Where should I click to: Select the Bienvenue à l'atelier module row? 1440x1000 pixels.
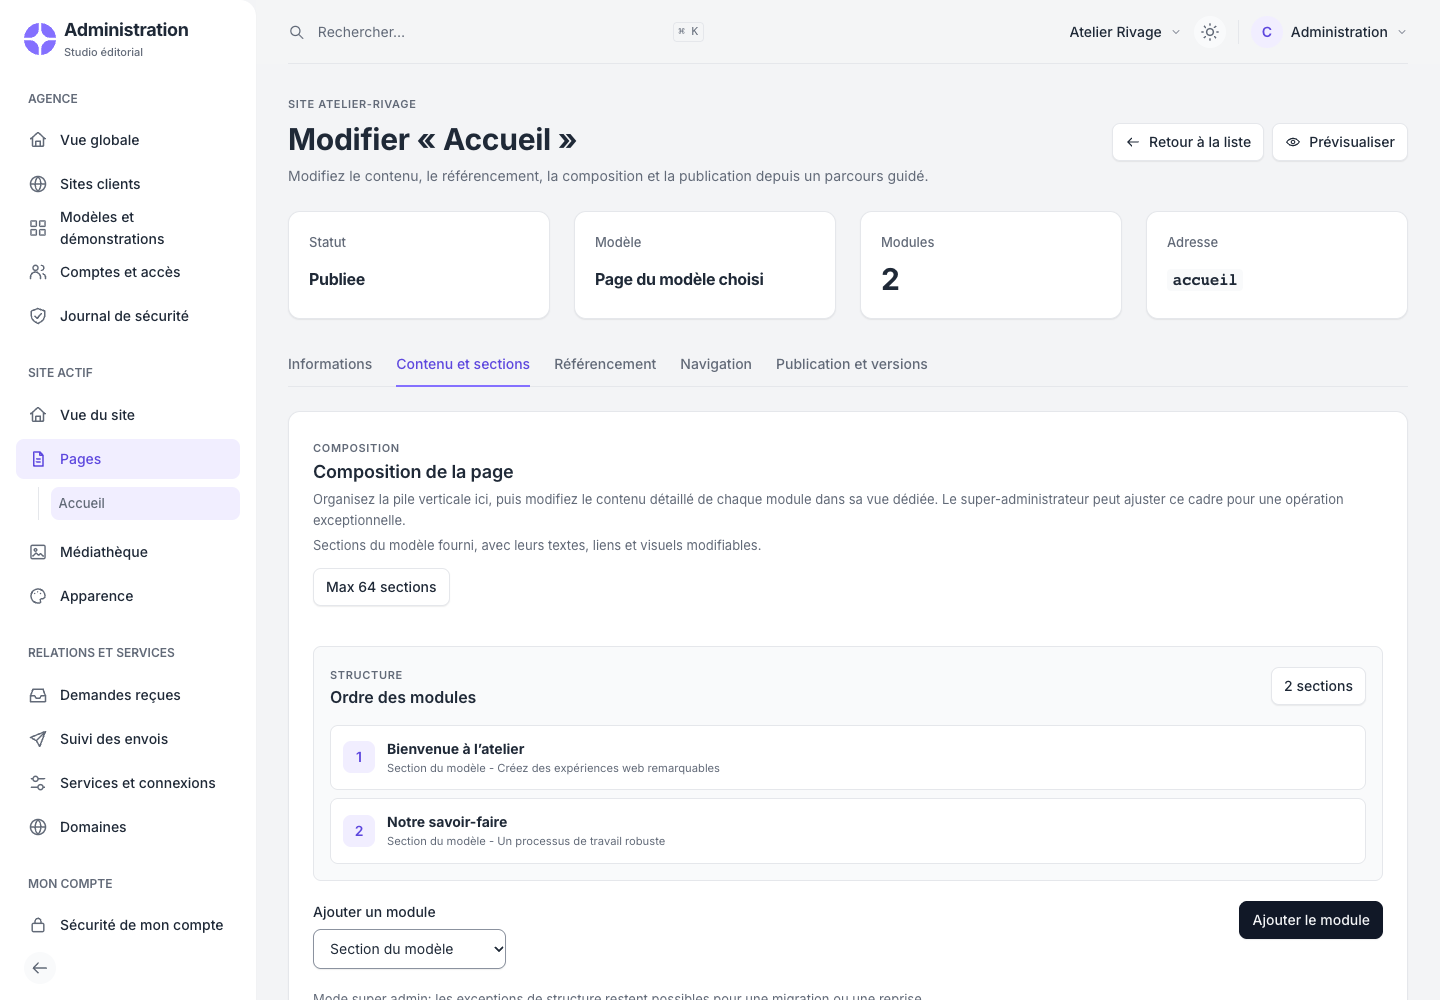848,757
